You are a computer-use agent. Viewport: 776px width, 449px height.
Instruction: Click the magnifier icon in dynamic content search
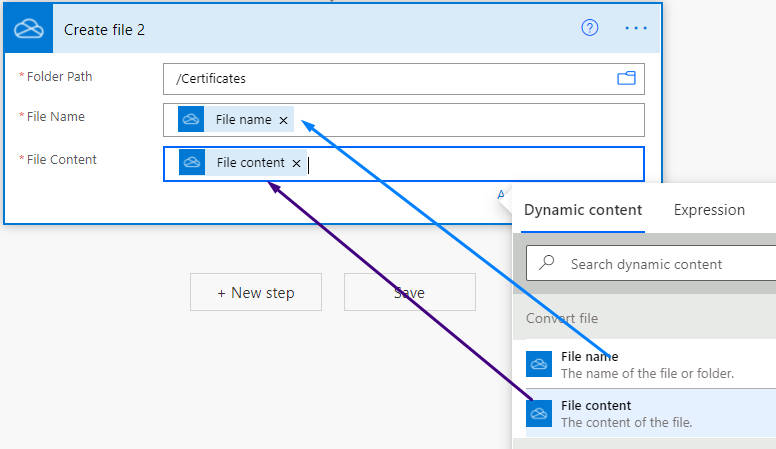(546, 262)
